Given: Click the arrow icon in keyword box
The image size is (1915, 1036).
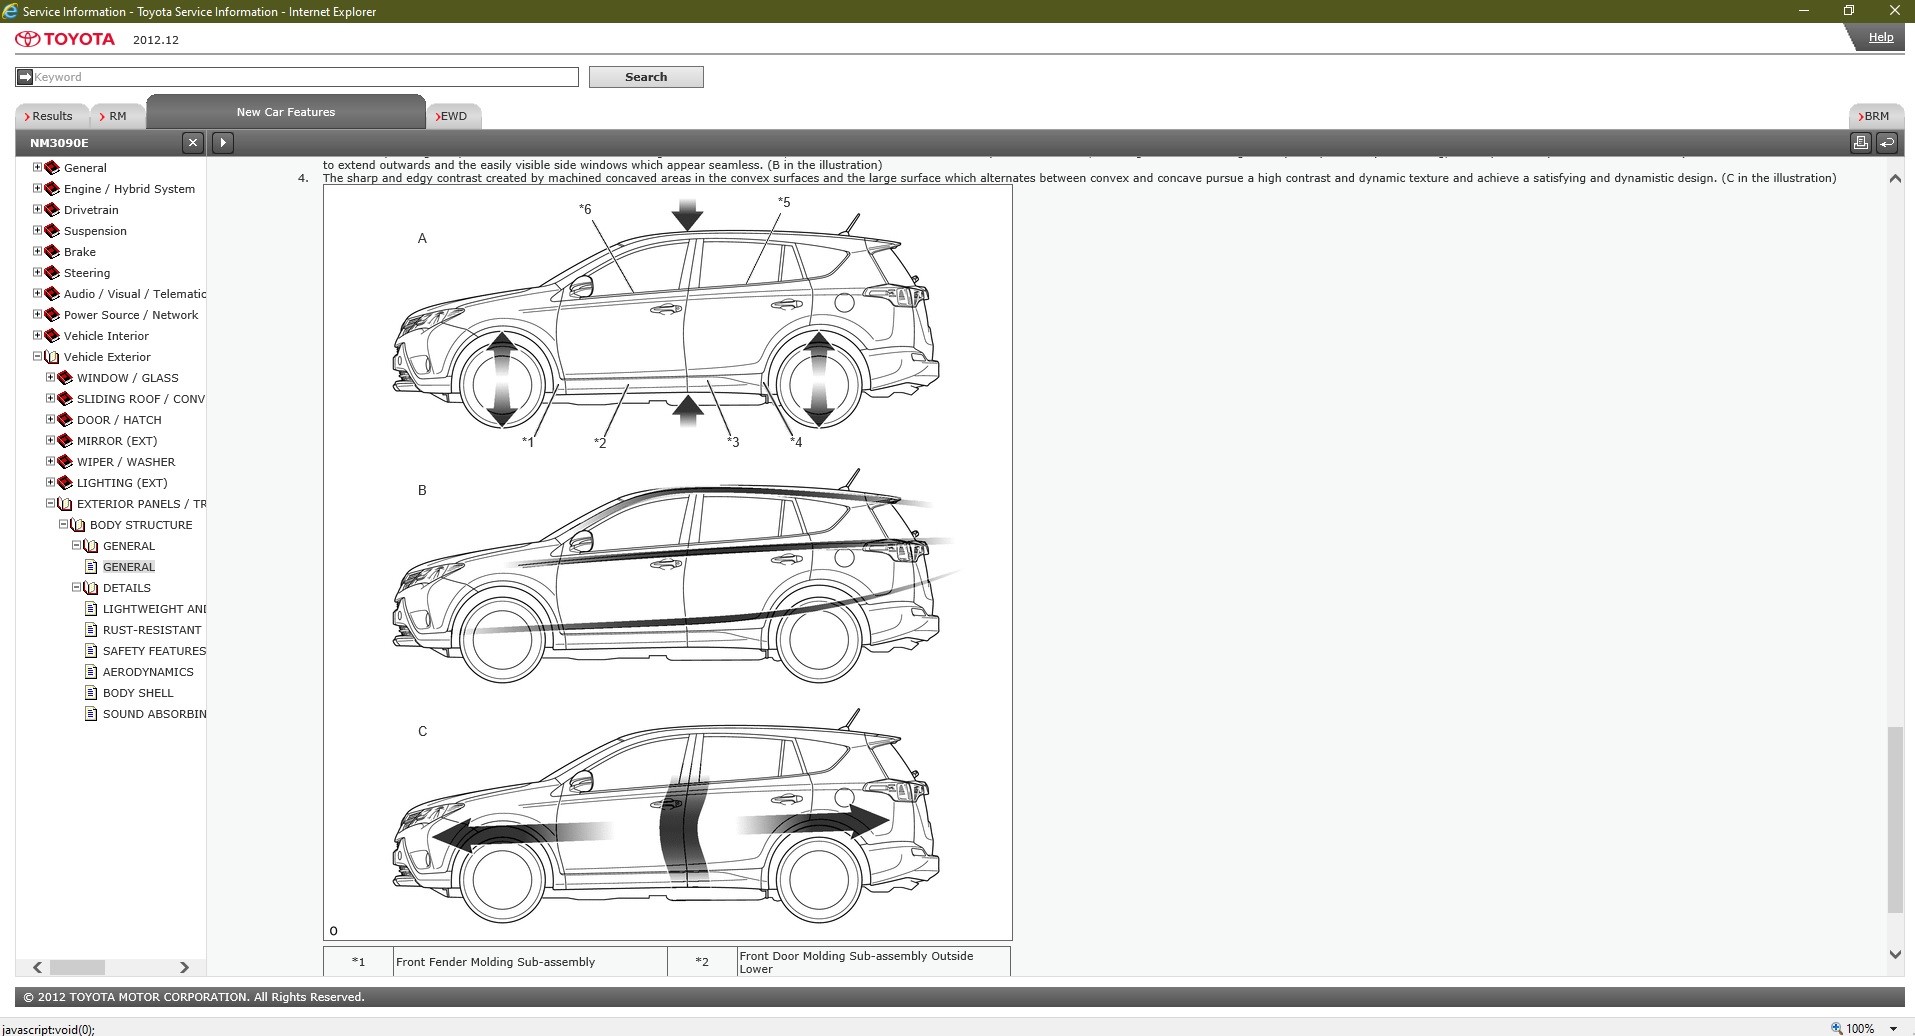Looking at the screenshot, I should click(25, 77).
